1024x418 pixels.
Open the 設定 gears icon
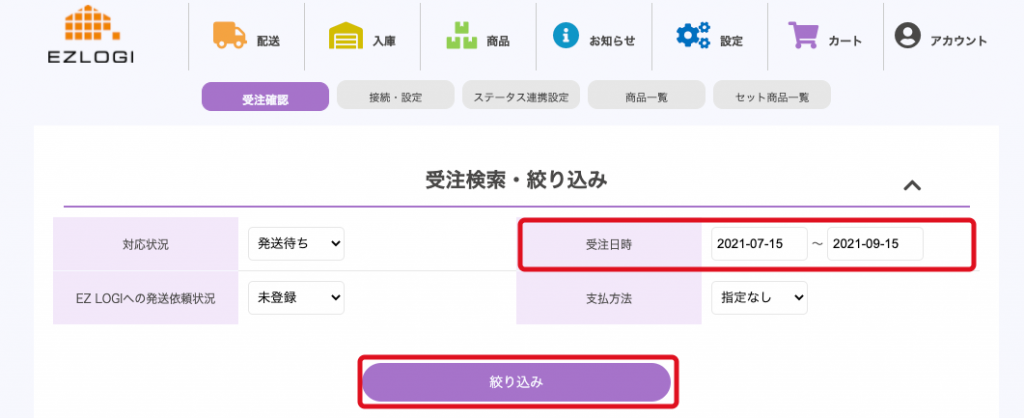693,37
